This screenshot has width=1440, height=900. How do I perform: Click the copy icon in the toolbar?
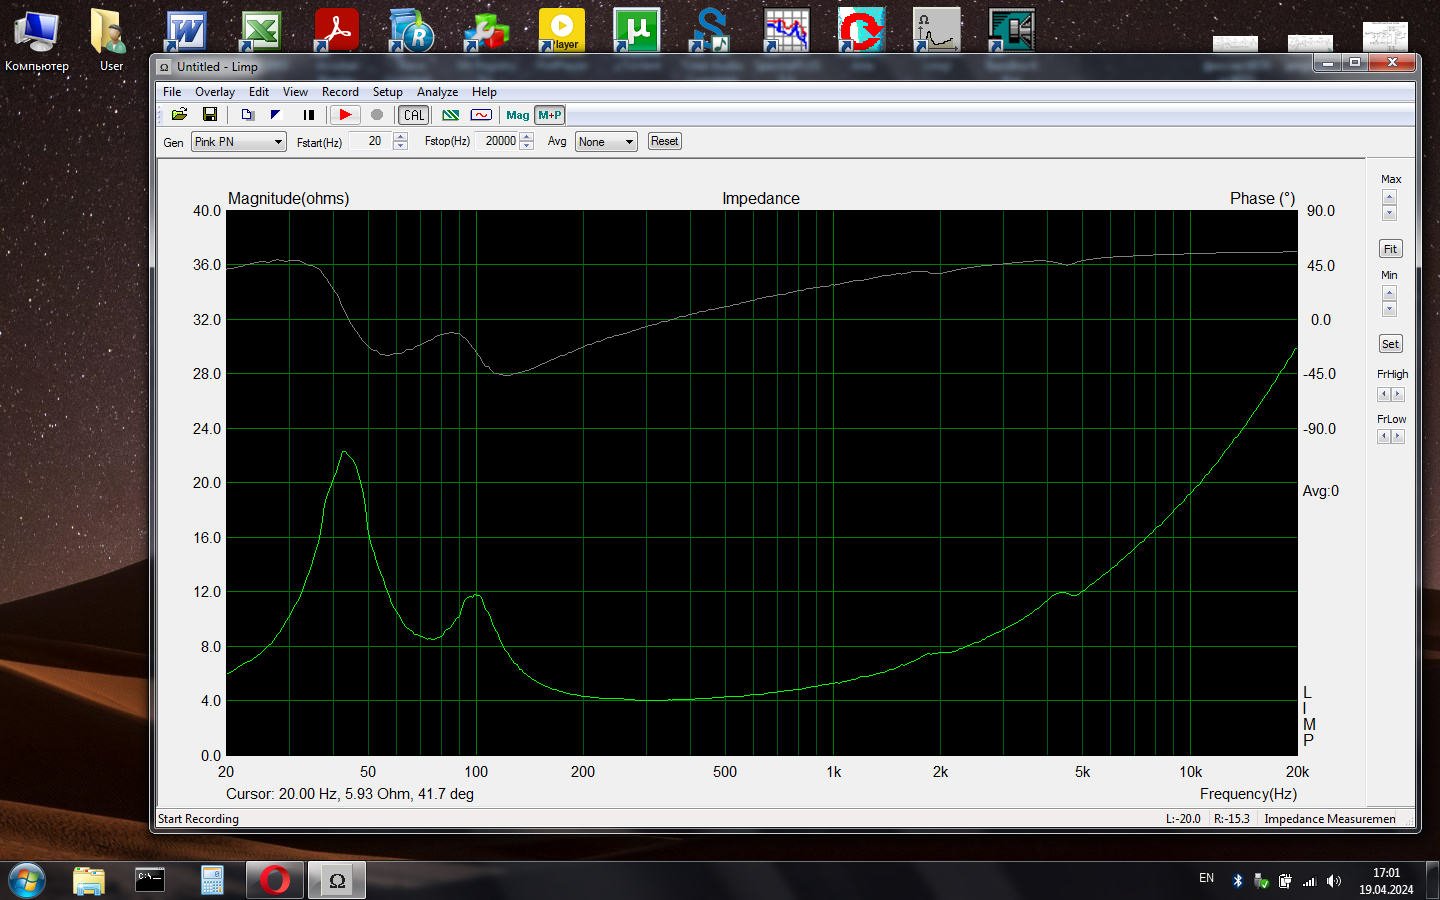pos(248,115)
